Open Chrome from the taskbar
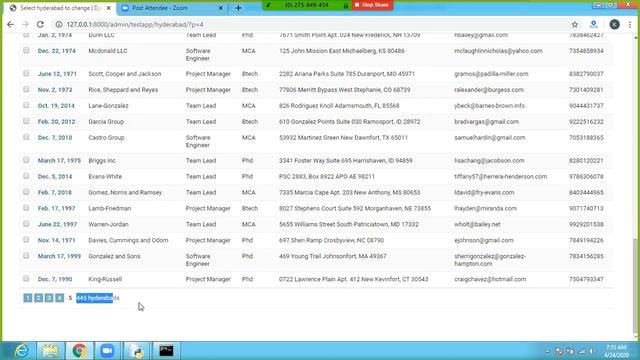This screenshot has width=640, height=360. coord(79,351)
